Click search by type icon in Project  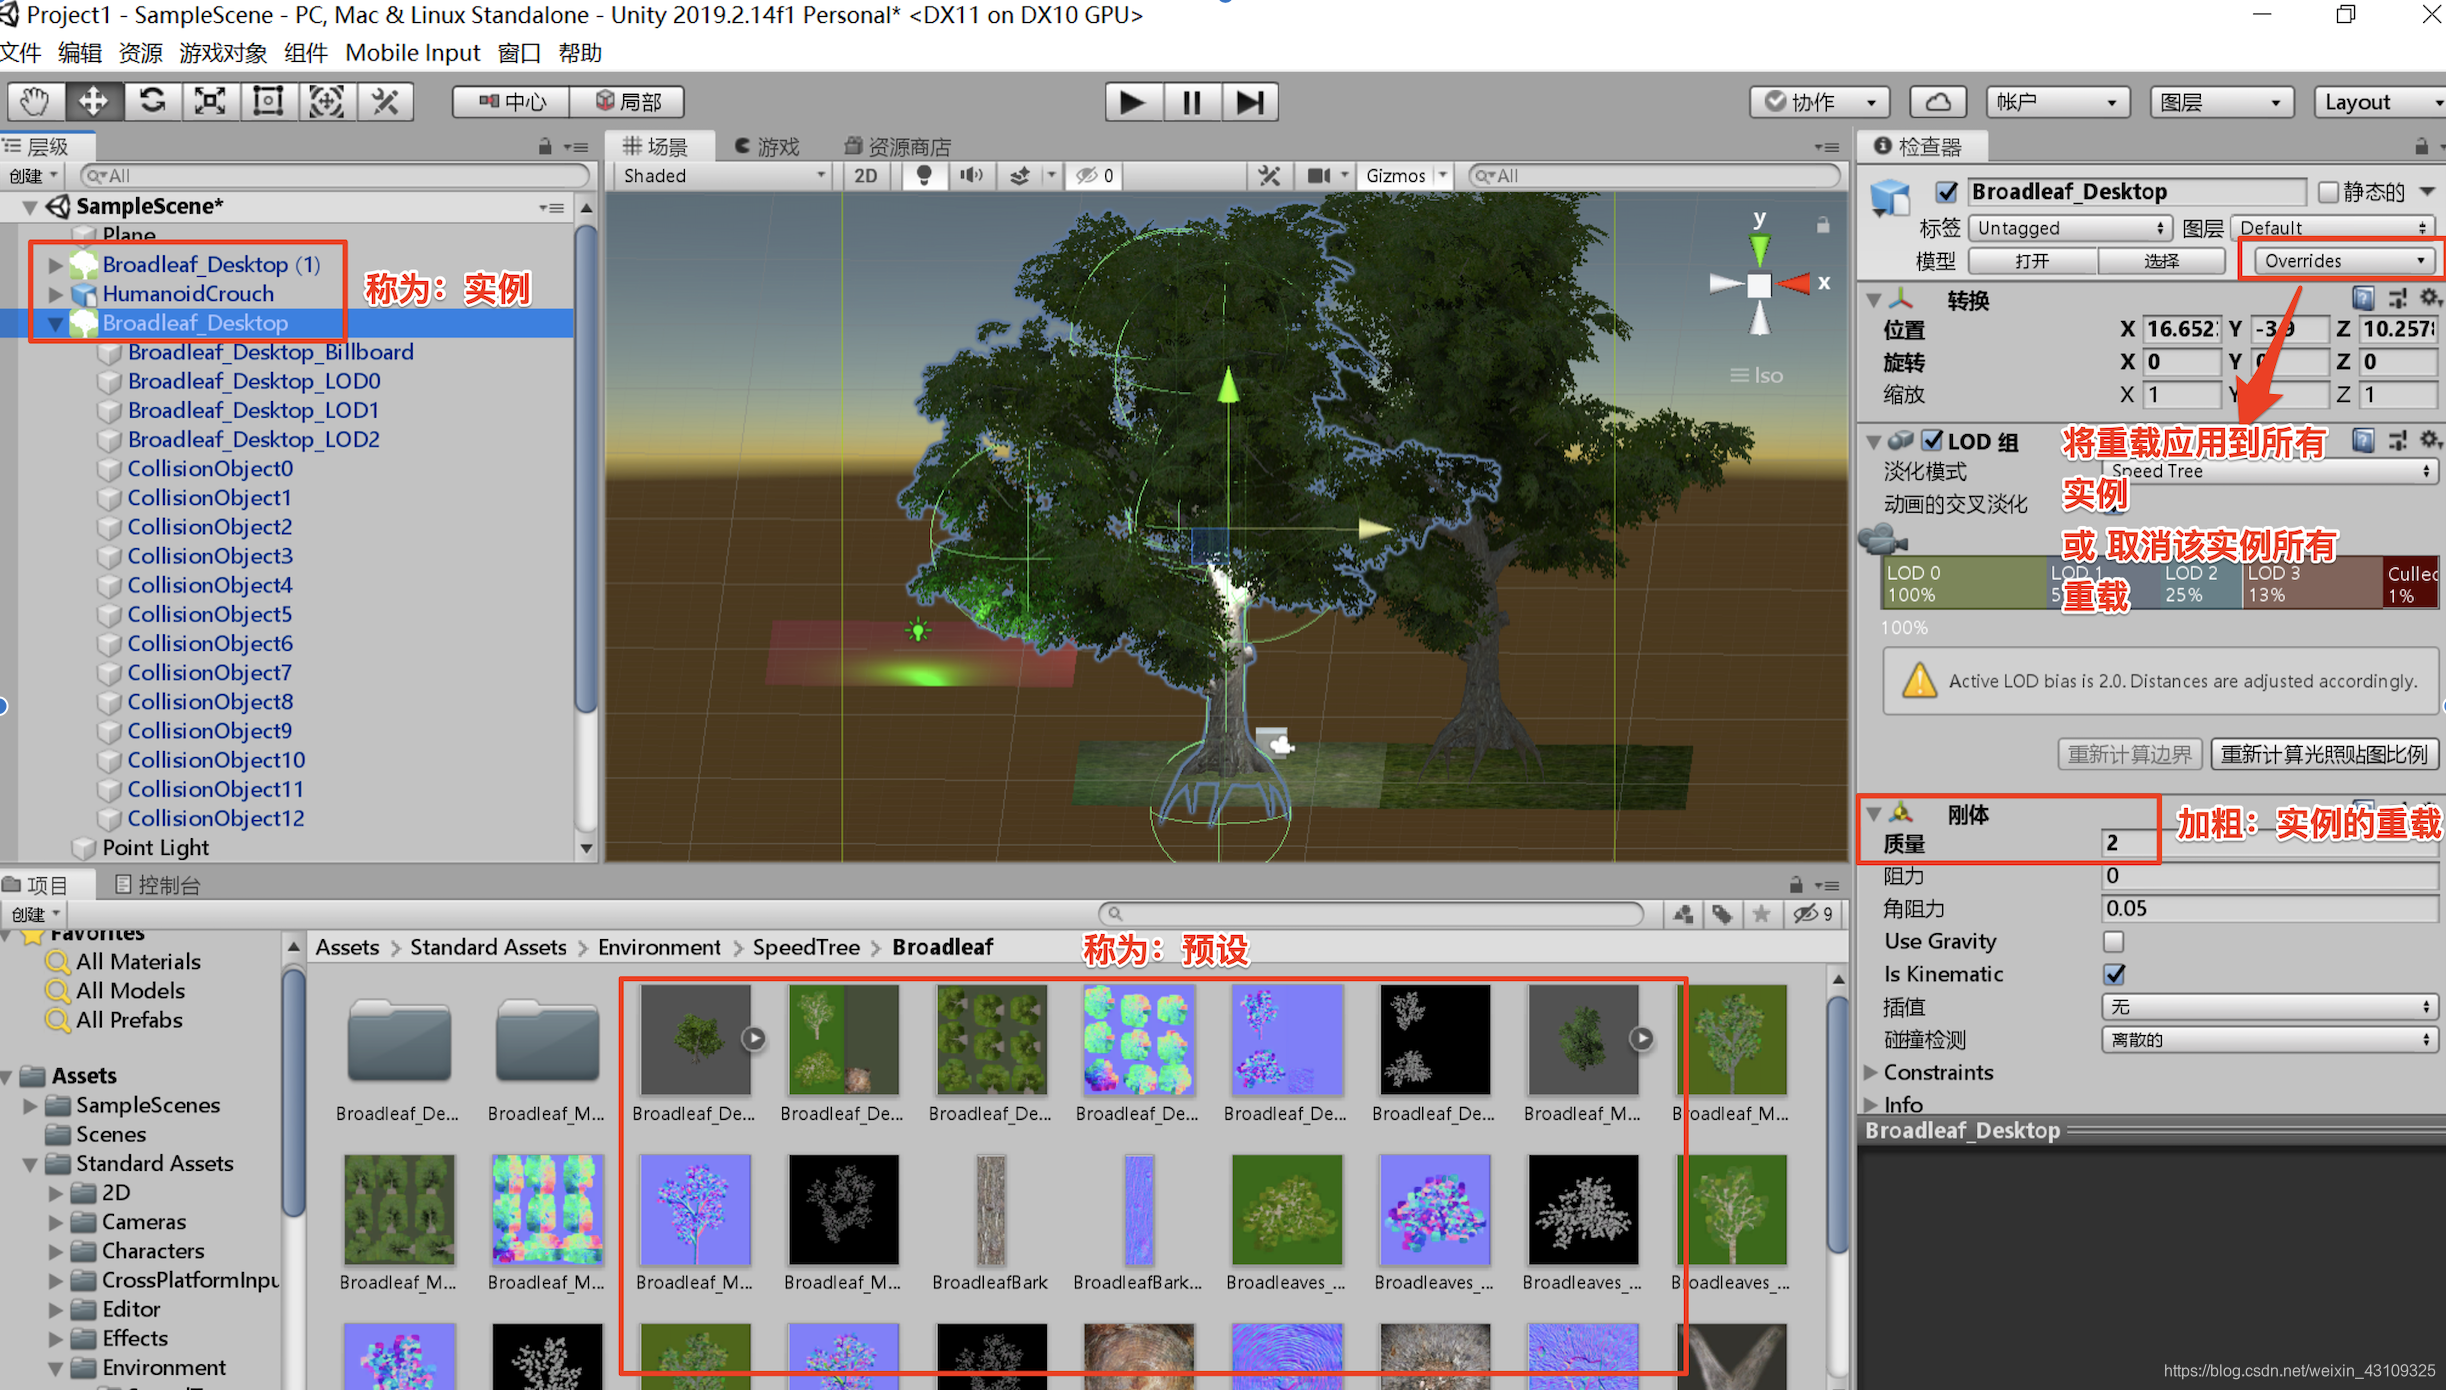[x=1684, y=914]
